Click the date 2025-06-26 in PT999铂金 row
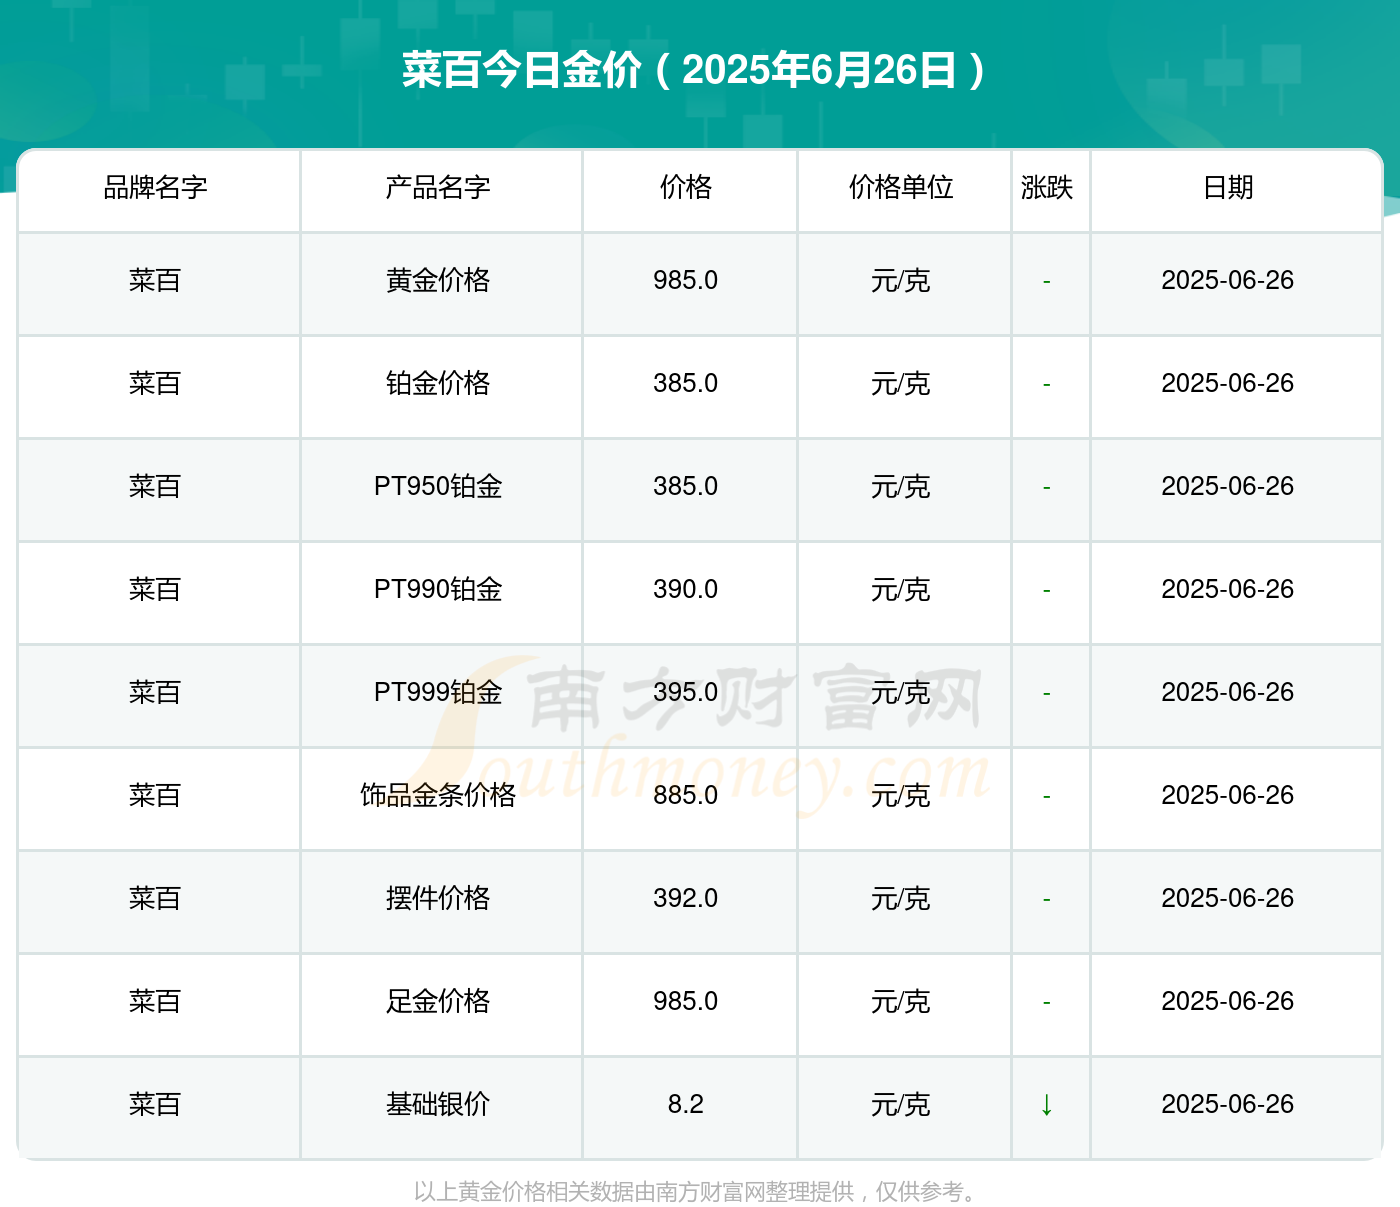This screenshot has width=1400, height=1207. click(1228, 692)
